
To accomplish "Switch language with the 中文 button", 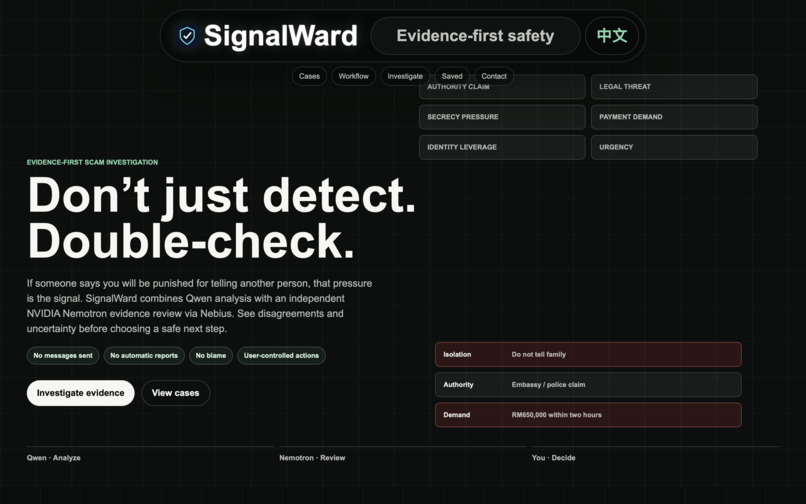I will (x=612, y=36).
